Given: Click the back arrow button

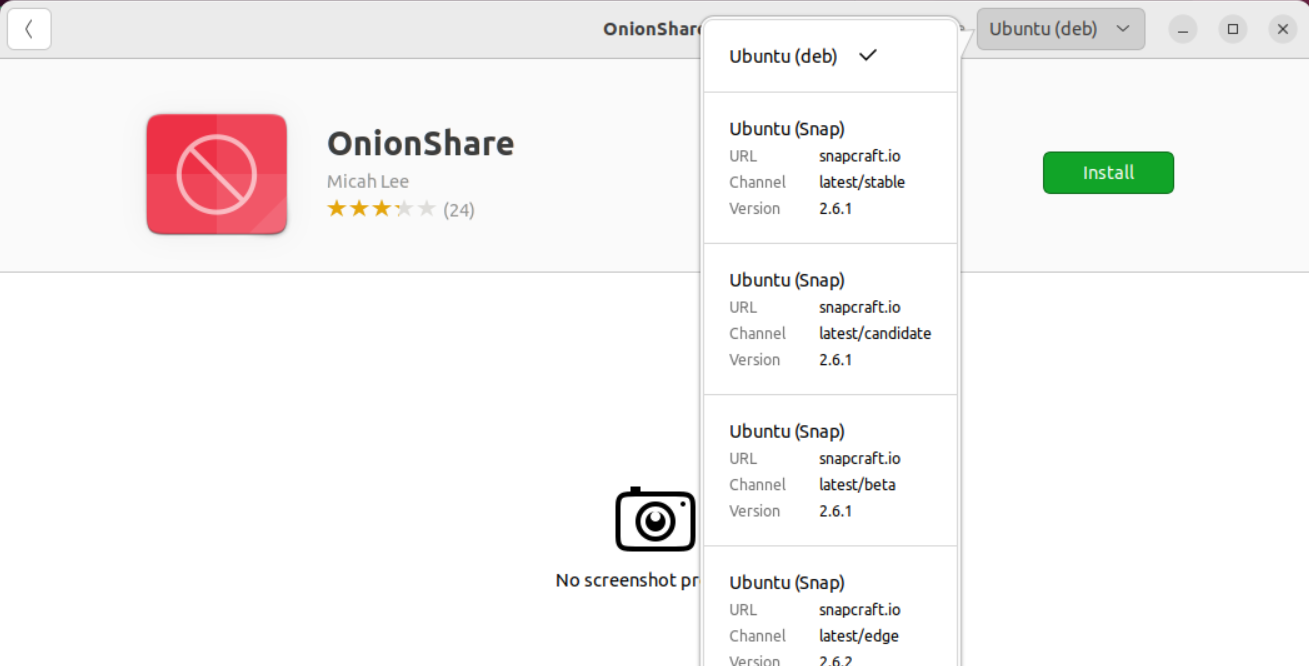Looking at the screenshot, I should (29, 30).
